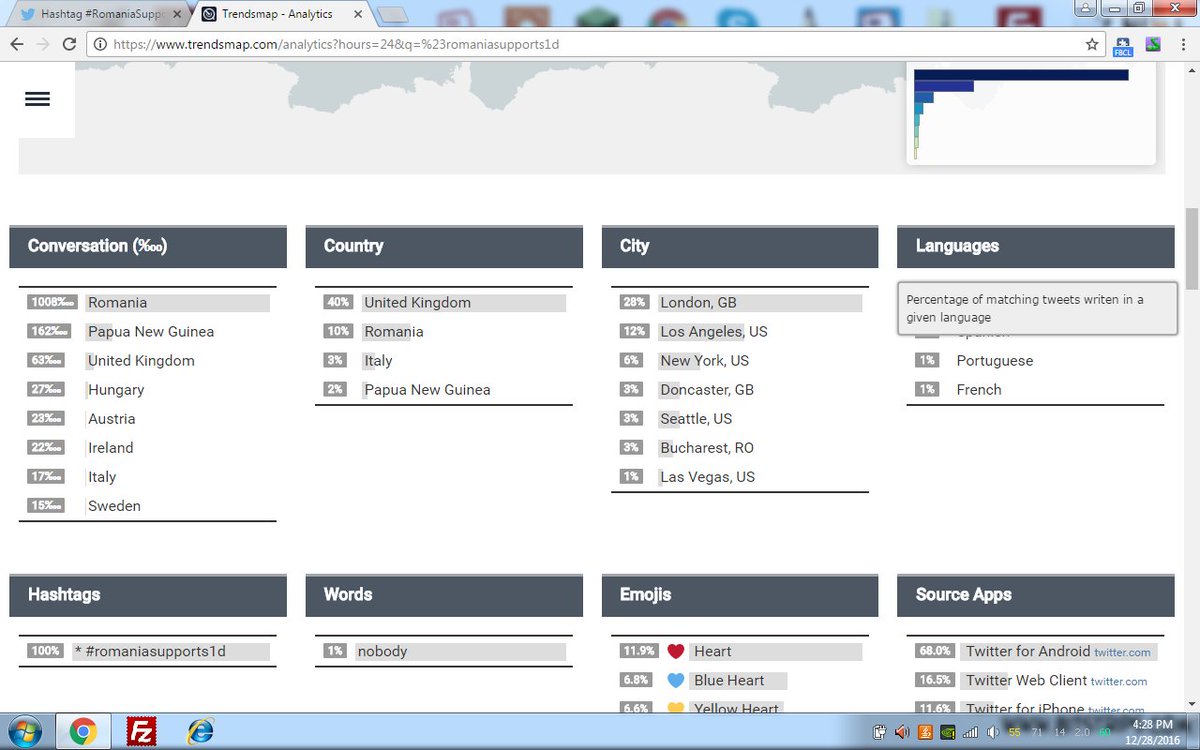Select London, GB in the City list
Viewport: 1200px width, 750px height.
click(698, 302)
